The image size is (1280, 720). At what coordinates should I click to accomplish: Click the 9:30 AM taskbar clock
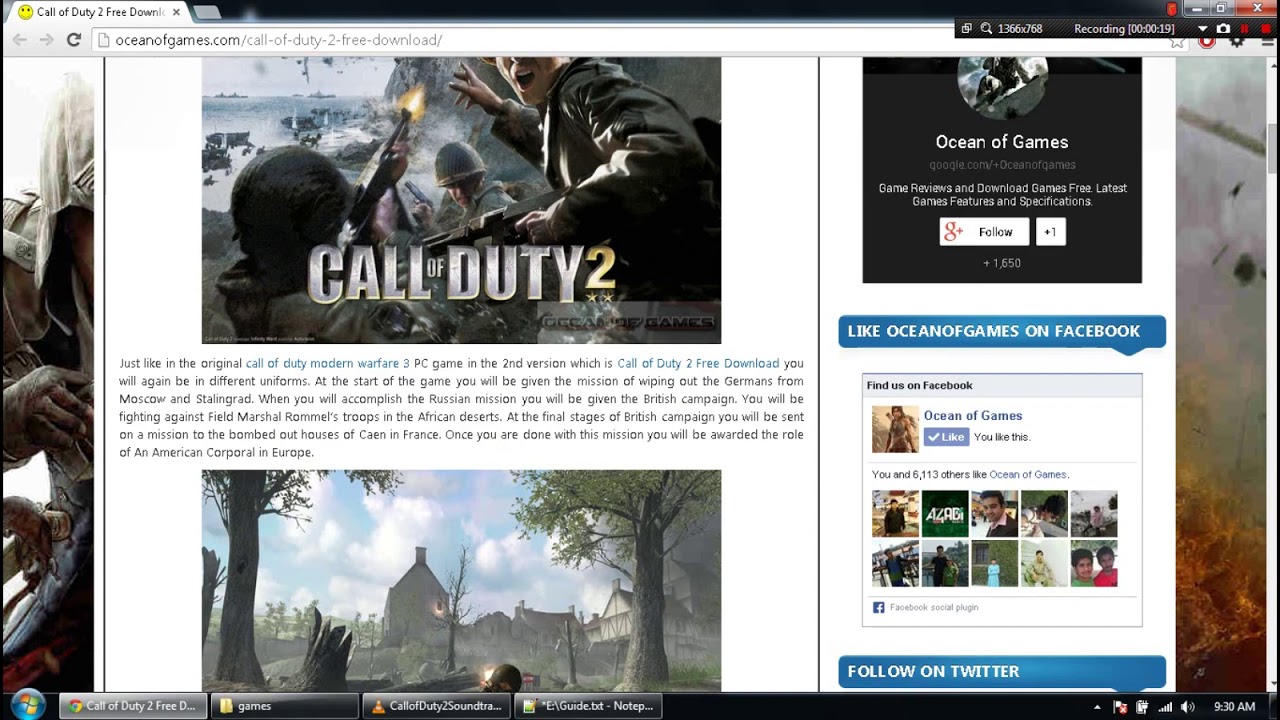(1234, 707)
